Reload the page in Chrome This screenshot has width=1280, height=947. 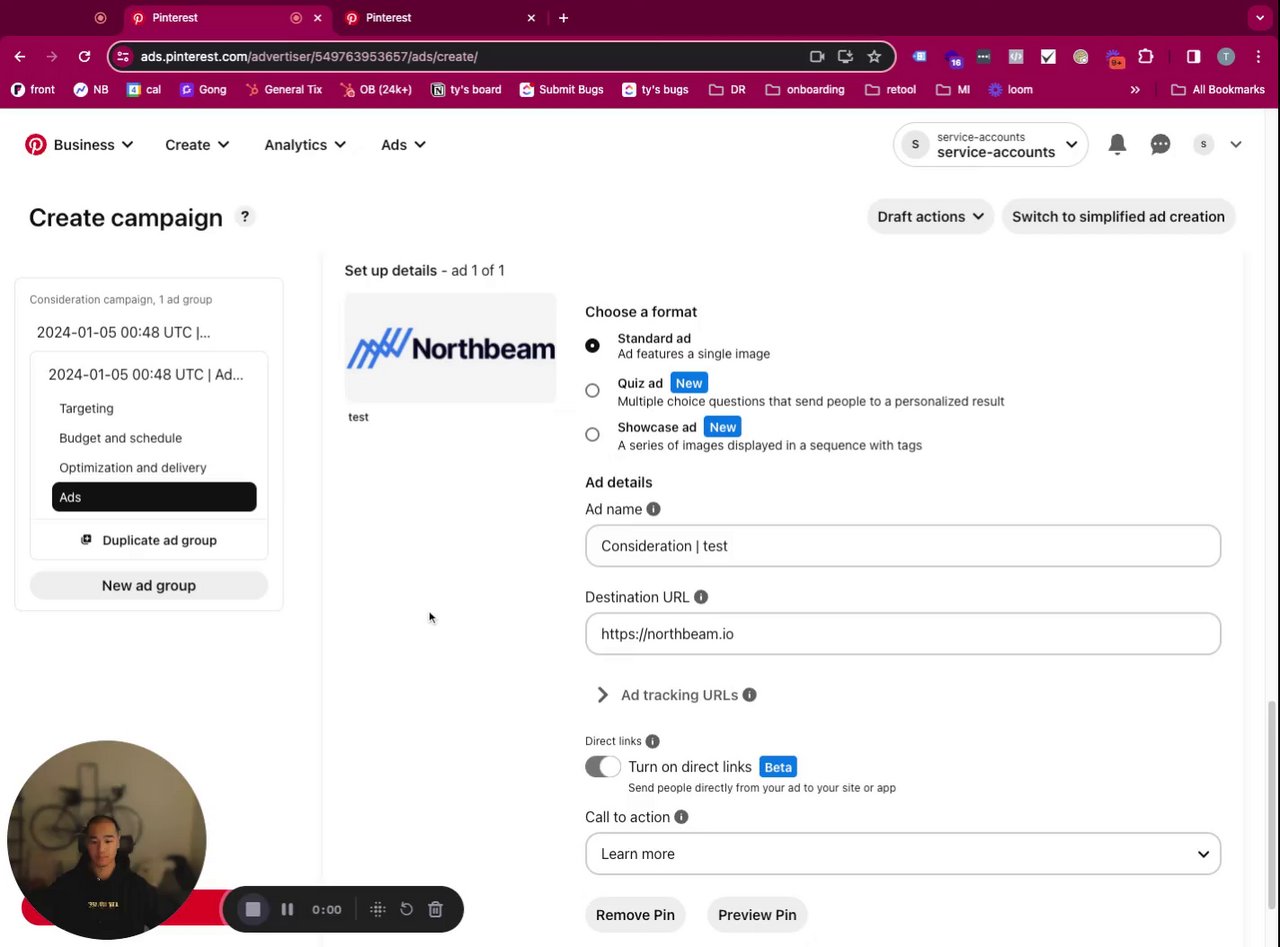(x=84, y=57)
